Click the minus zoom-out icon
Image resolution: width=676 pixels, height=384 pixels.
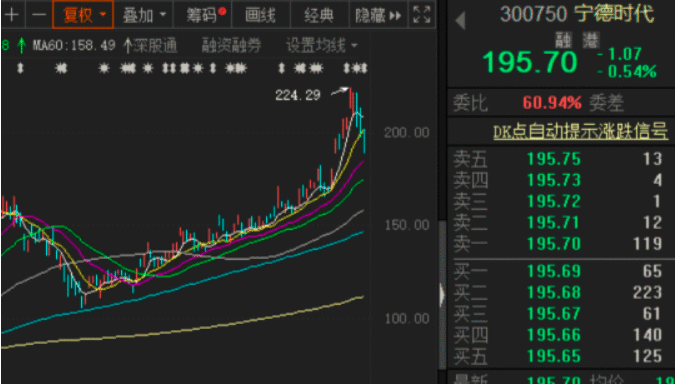click(x=39, y=15)
